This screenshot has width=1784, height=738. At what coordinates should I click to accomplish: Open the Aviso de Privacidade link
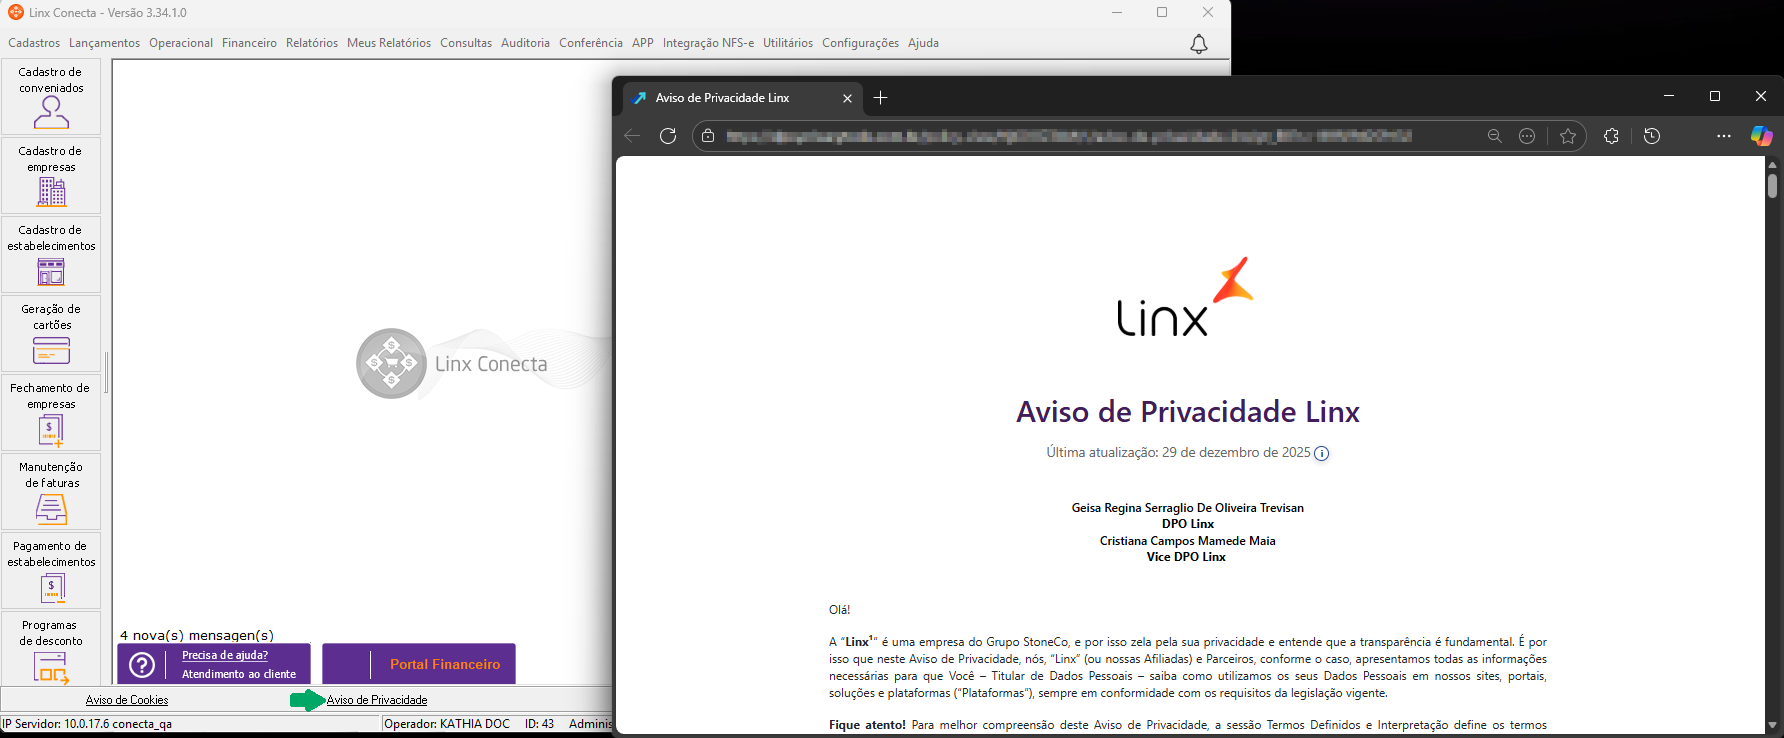click(x=377, y=700)
